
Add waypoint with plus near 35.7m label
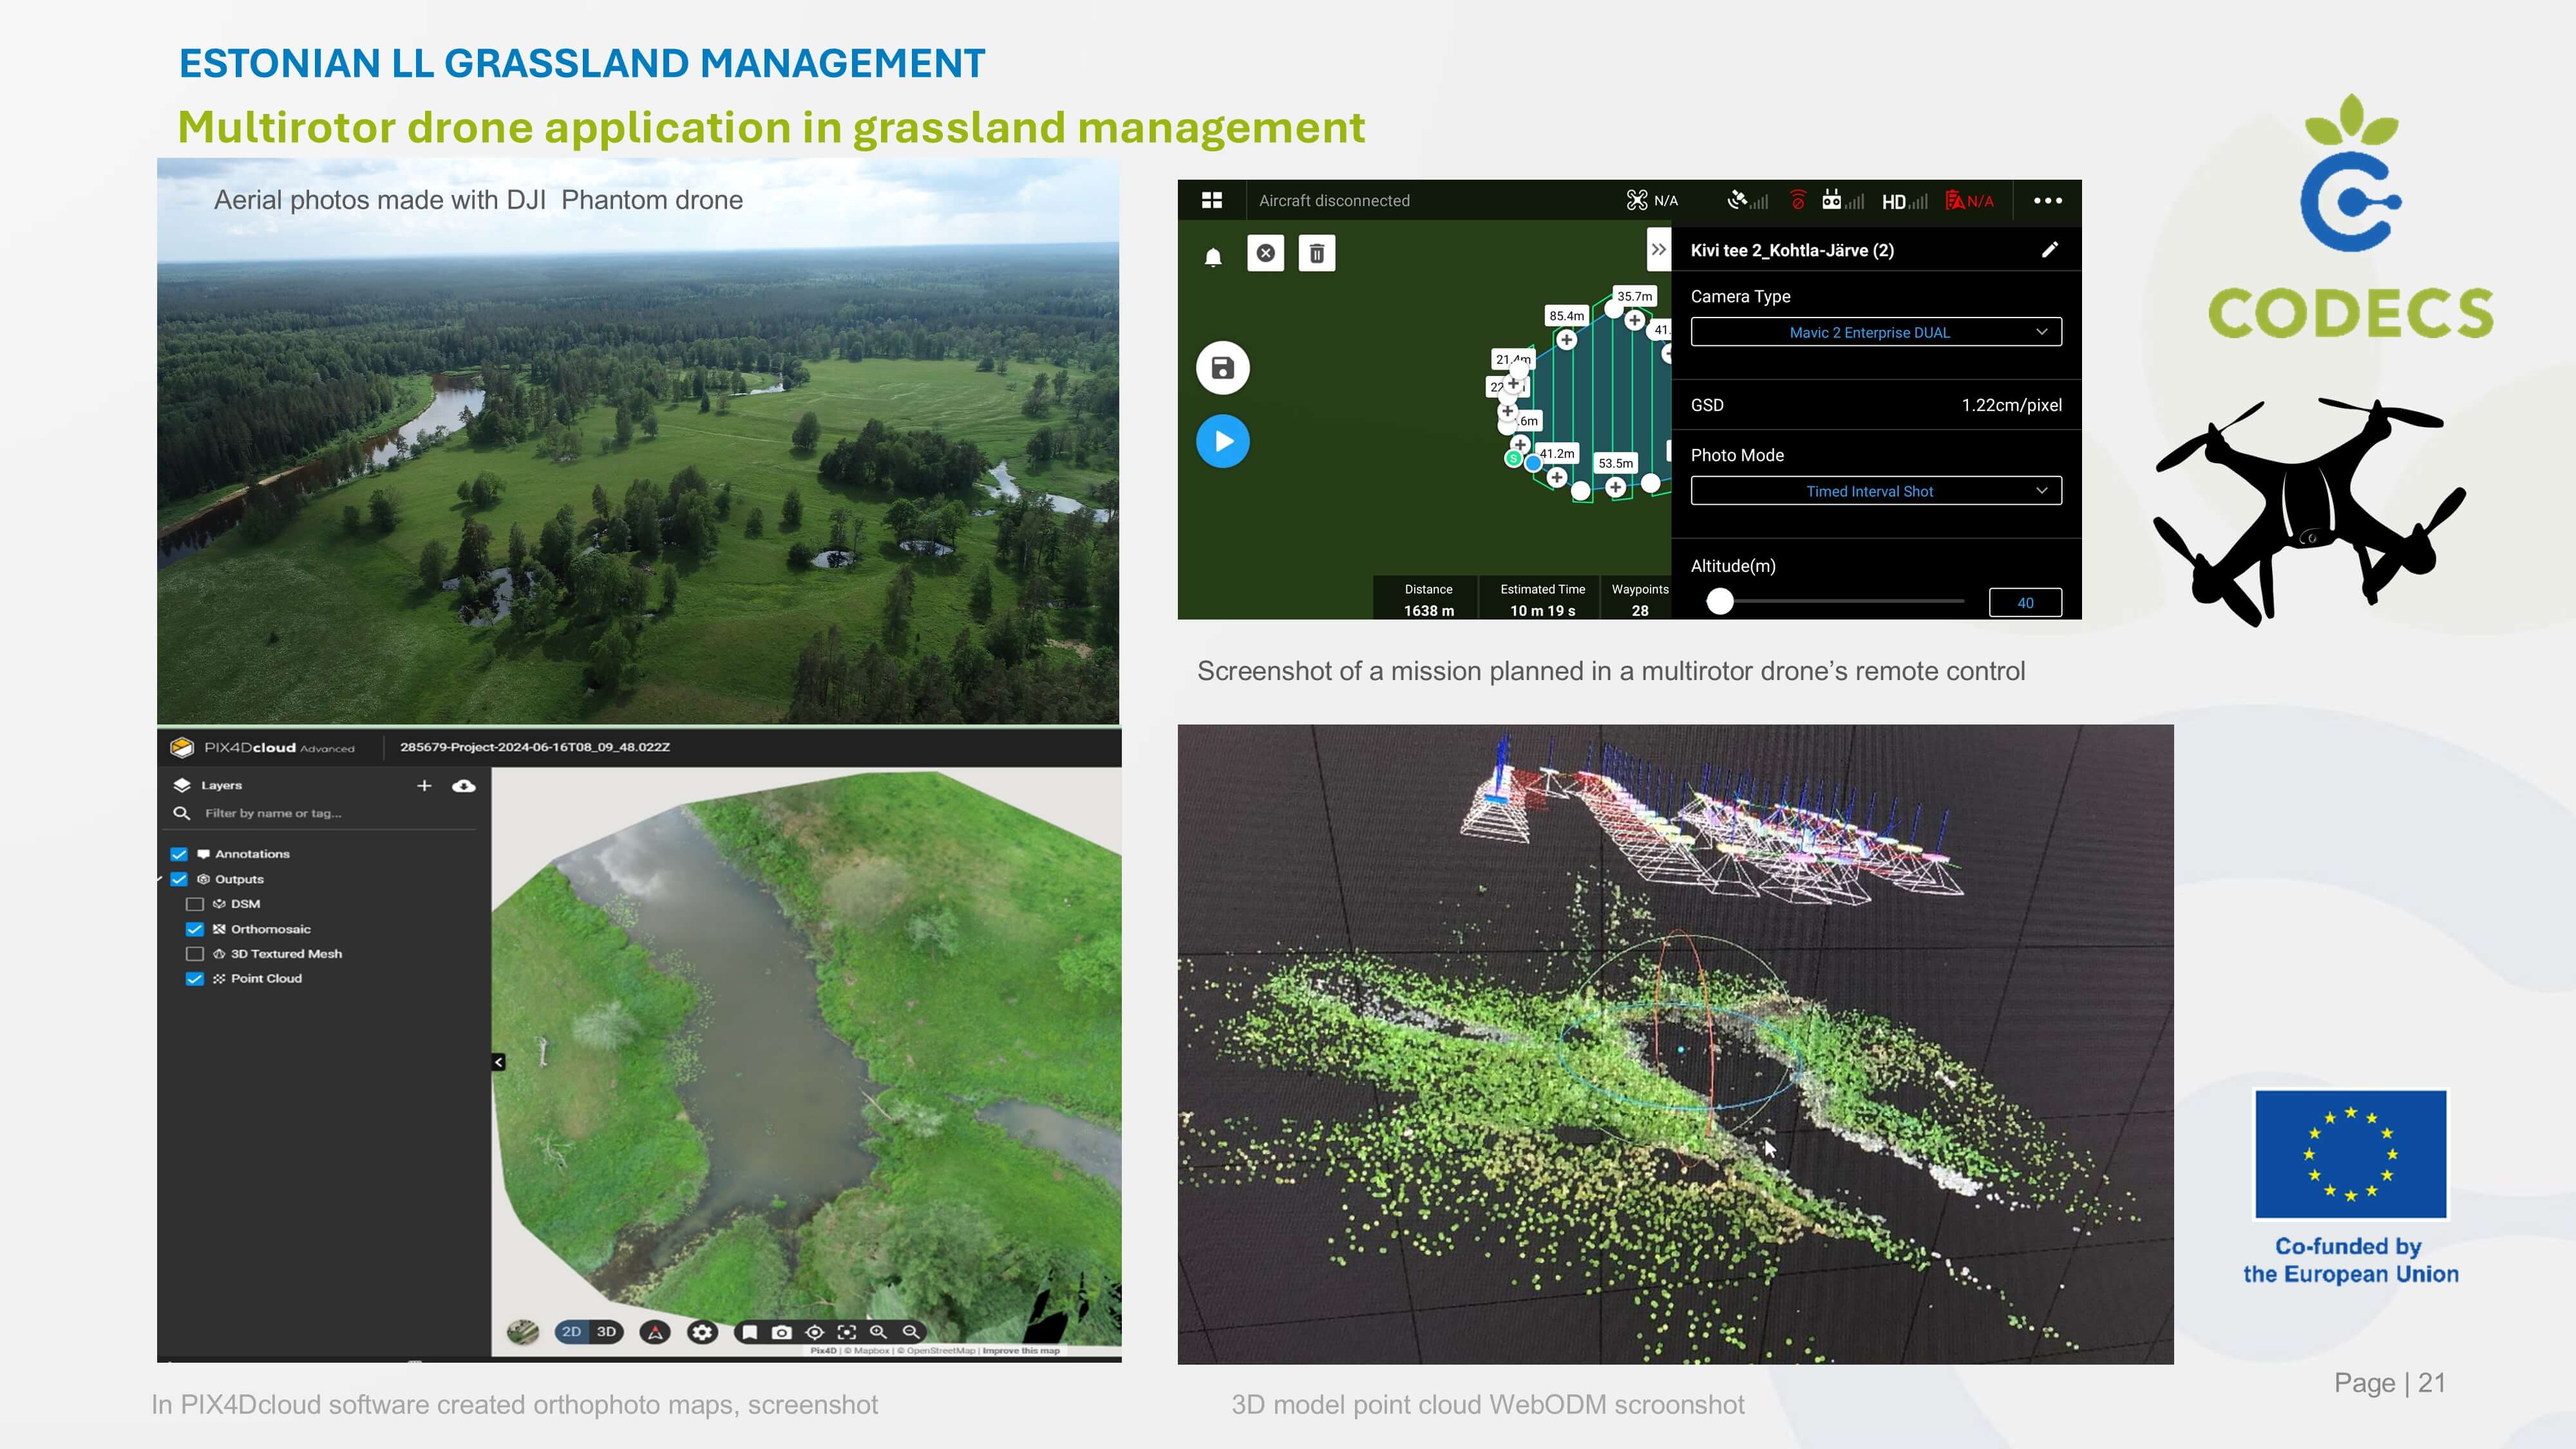click(x=1634, y=320)
